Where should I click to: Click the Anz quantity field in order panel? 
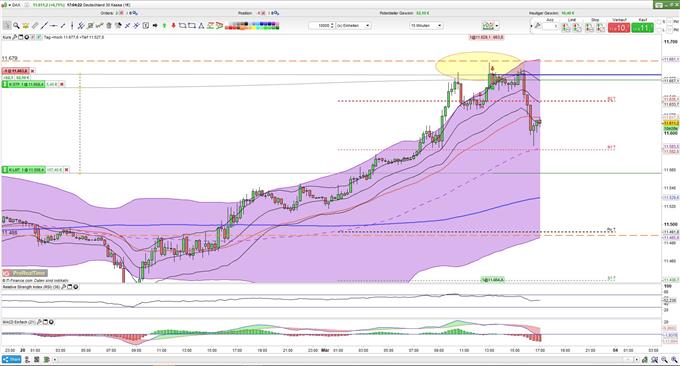click(x=550, y=27)
